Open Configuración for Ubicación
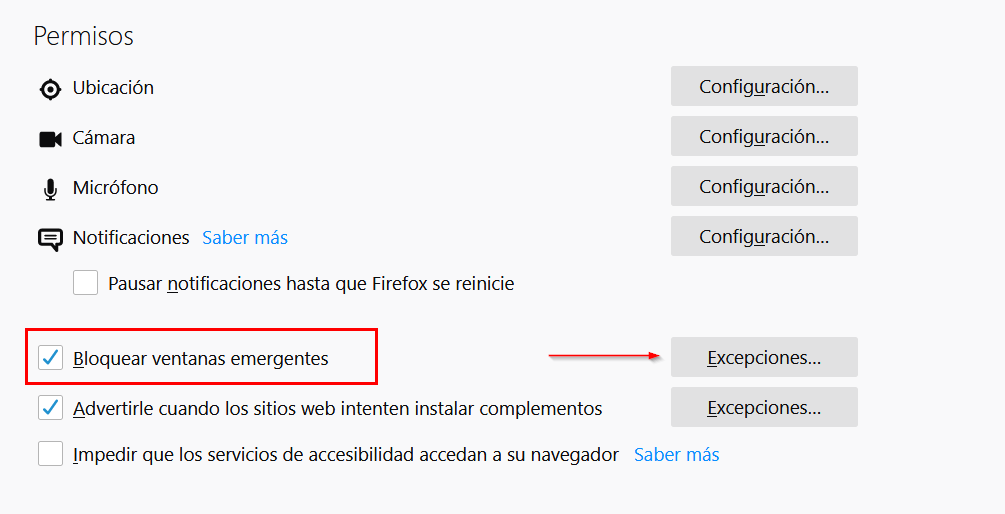The width and height of the screenshot is (1005, 514). point(764,86)
